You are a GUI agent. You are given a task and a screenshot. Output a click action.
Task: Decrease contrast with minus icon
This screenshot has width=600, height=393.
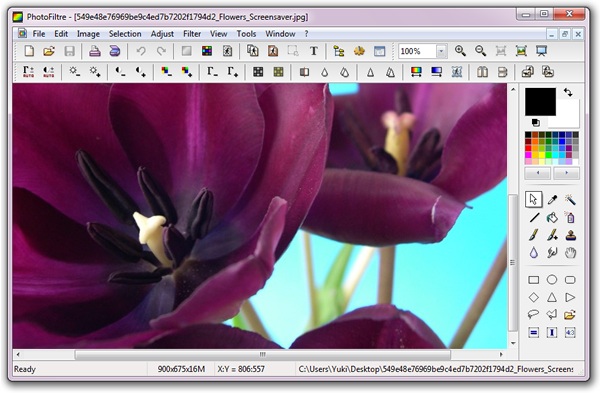click(x=120, y=72)
